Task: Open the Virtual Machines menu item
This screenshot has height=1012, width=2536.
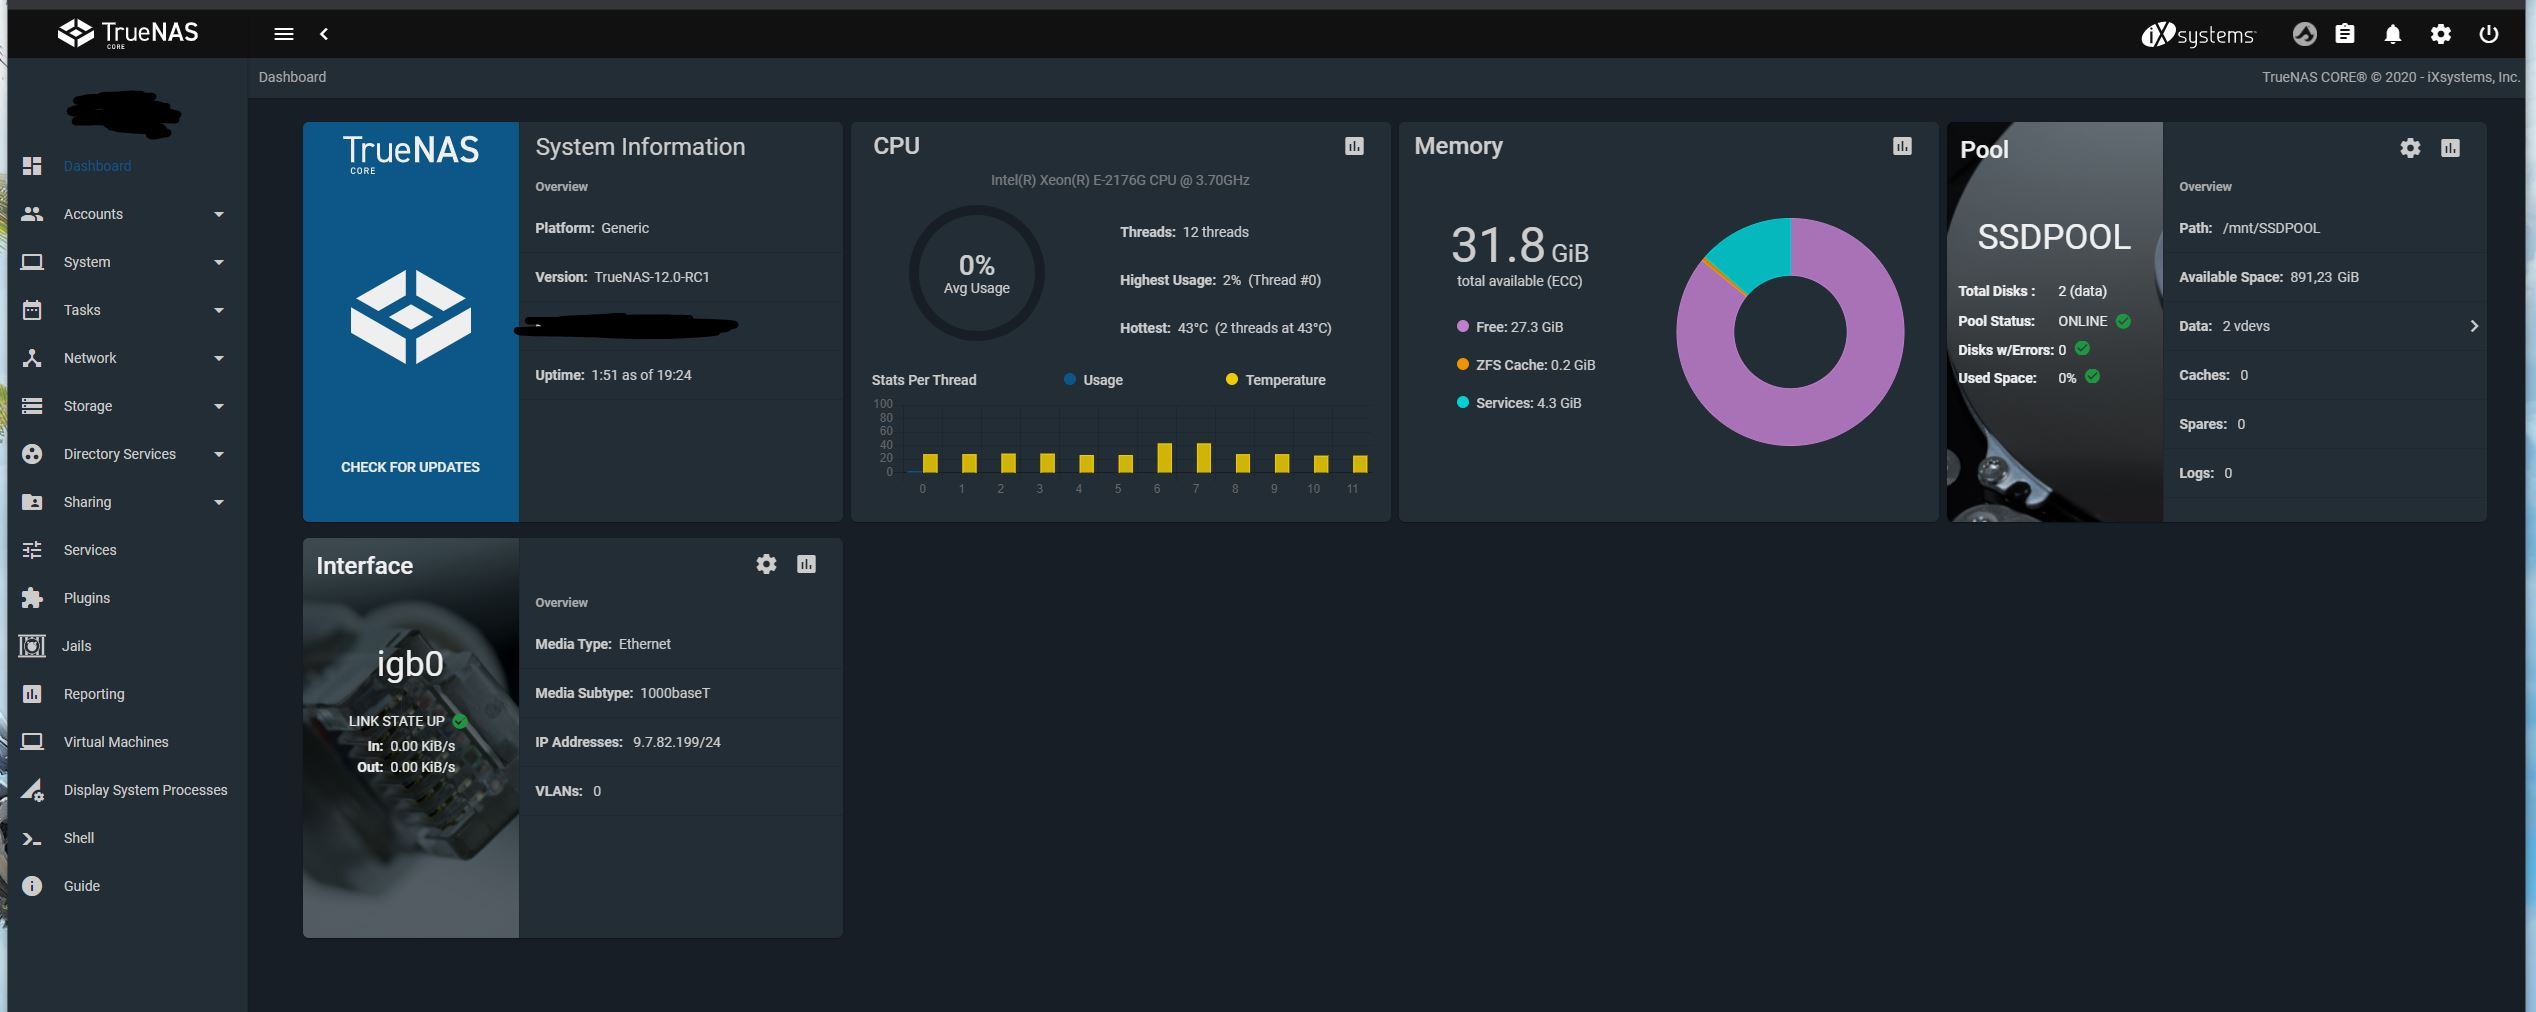Action: [116, 742]
